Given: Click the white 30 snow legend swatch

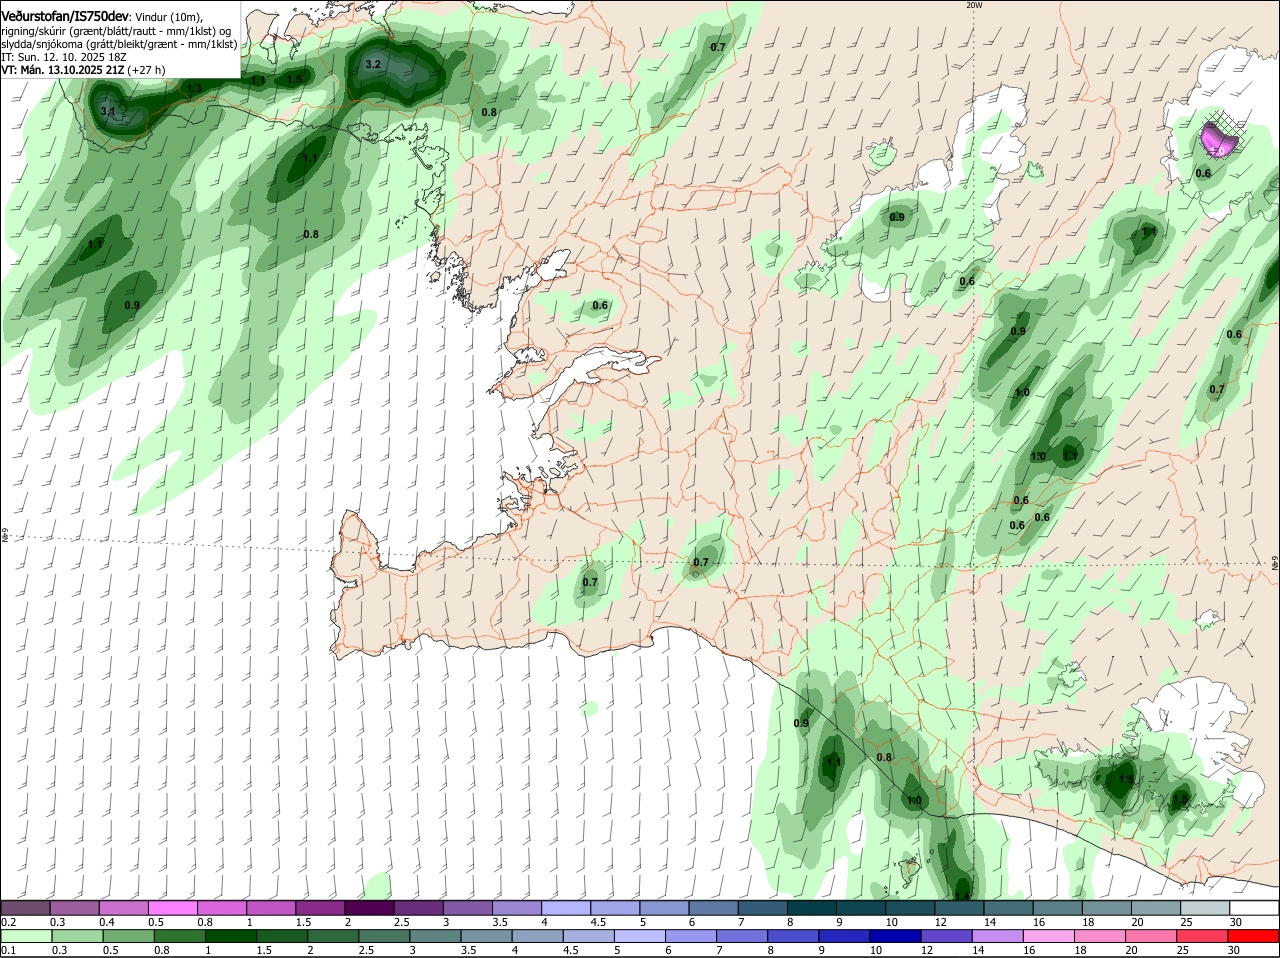Looking at the screenshot, I should point(1253,908).
